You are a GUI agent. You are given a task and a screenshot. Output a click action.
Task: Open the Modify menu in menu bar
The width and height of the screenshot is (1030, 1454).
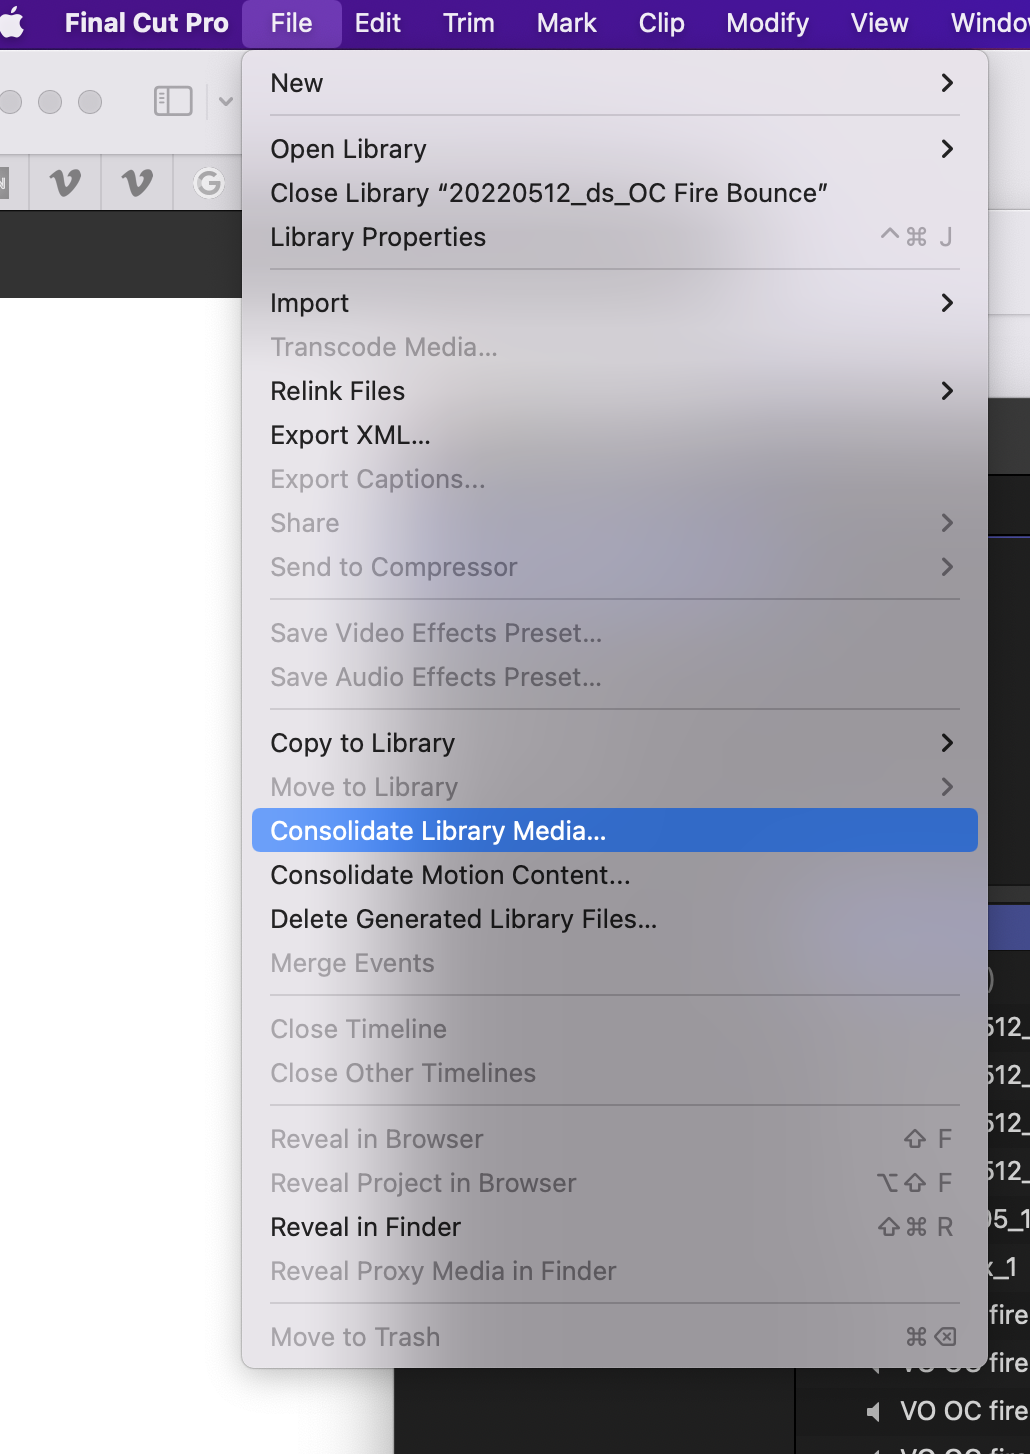click(767, 23)
